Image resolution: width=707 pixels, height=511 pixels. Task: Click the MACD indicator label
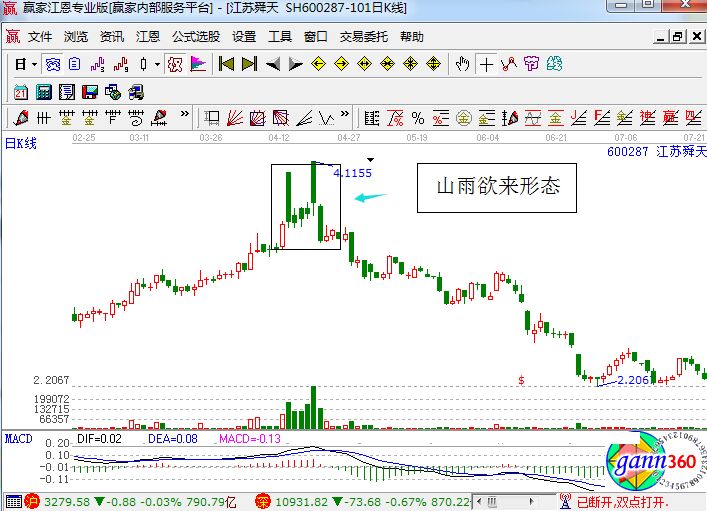point(18,439)
